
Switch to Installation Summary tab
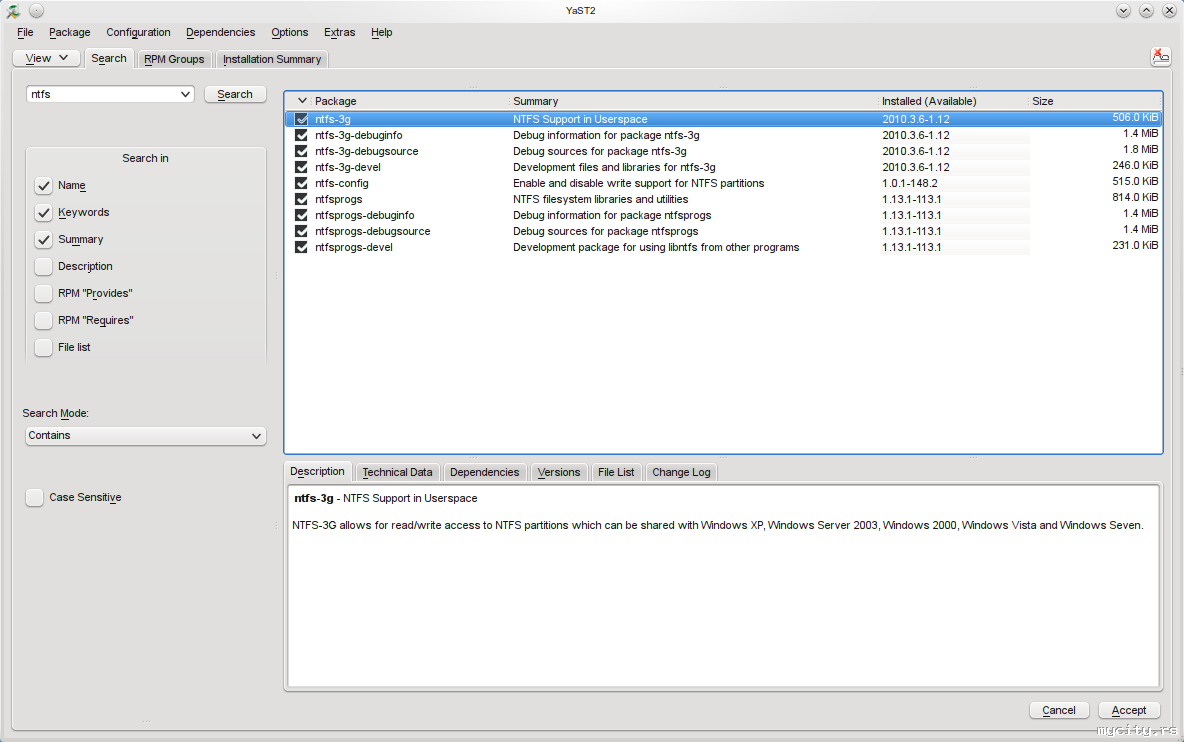click(x=272, y=59)
